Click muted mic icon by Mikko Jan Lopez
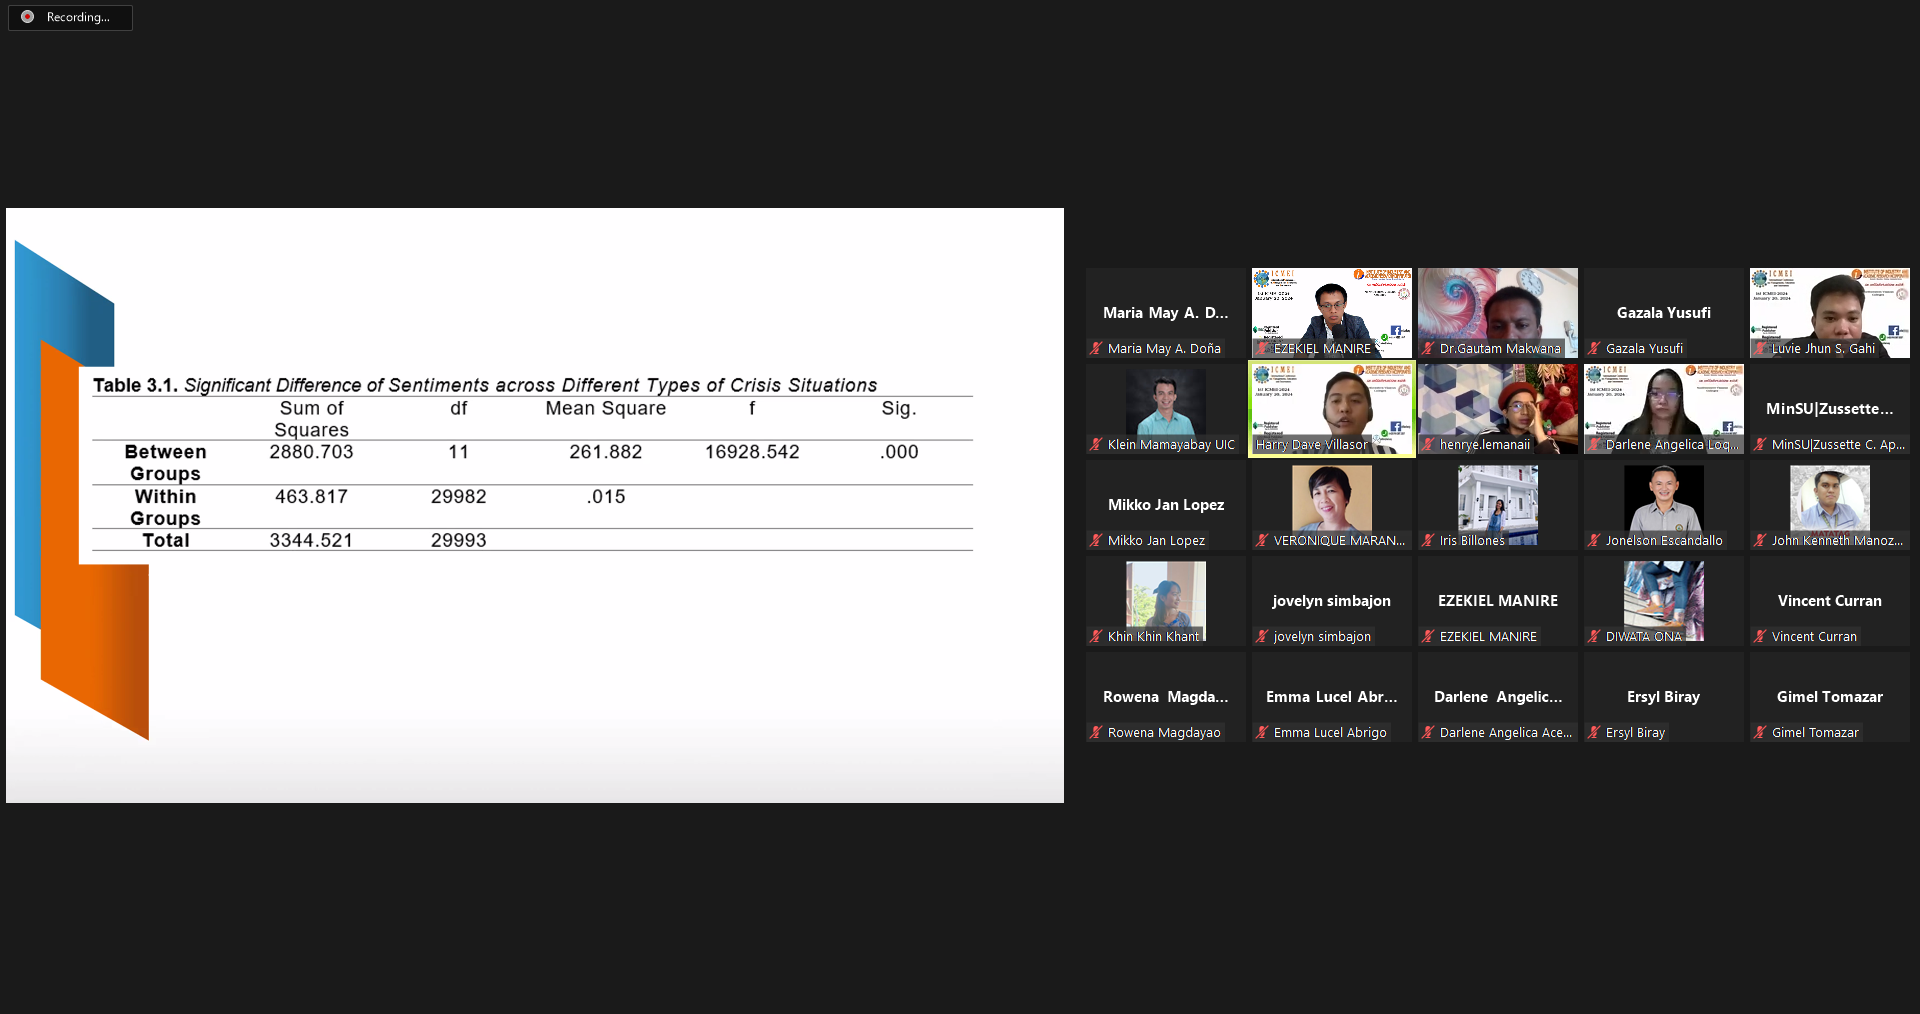The height and width of the screenshot is (1014, 1920). click(1096, 541)
